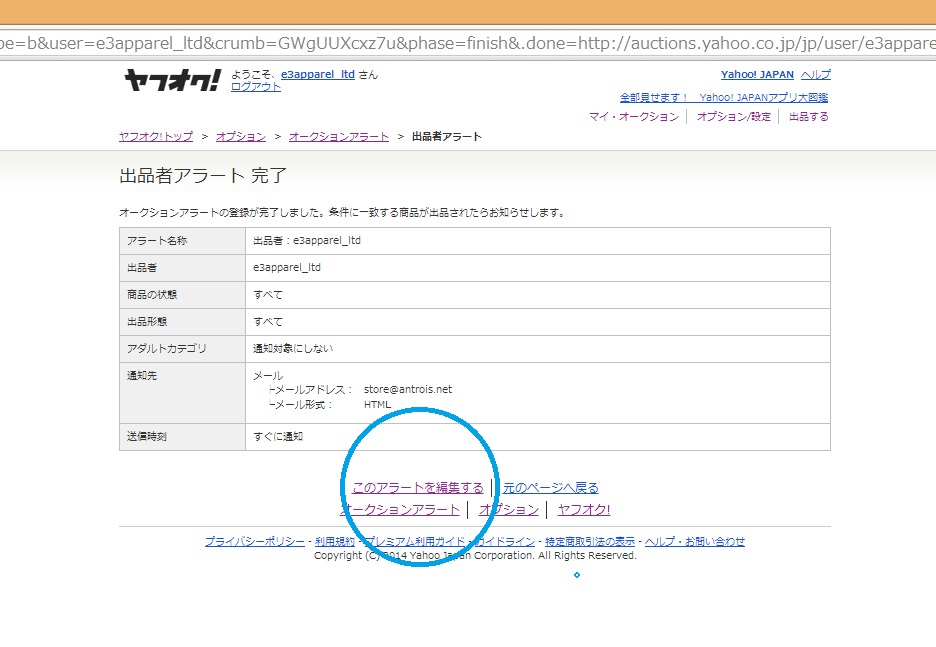Open the ヘルプ・お問い合わせ footer link

(695, 541)
